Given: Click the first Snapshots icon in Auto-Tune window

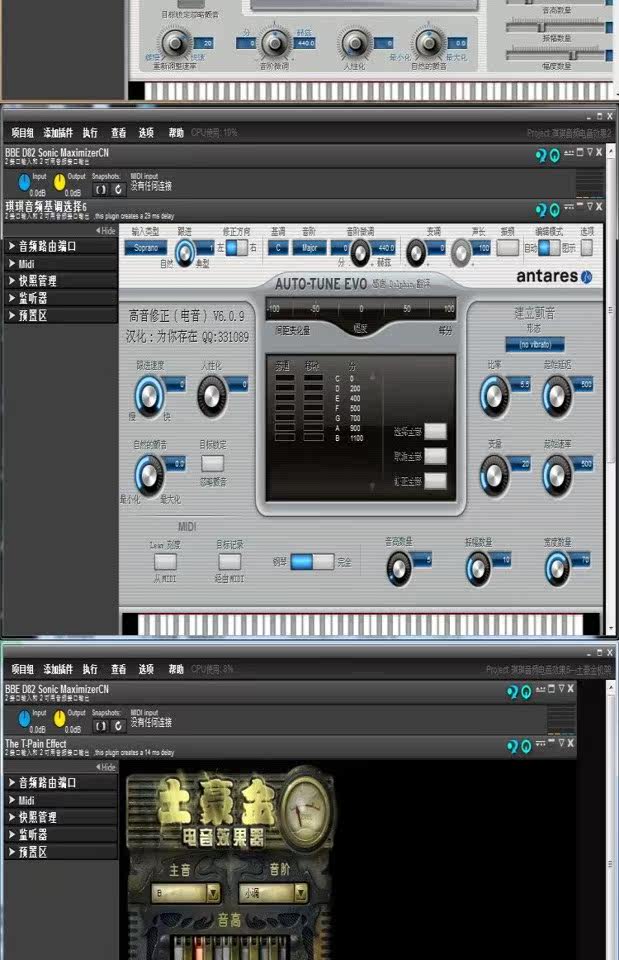Looking at the screenshot, I should click(100, 189).
